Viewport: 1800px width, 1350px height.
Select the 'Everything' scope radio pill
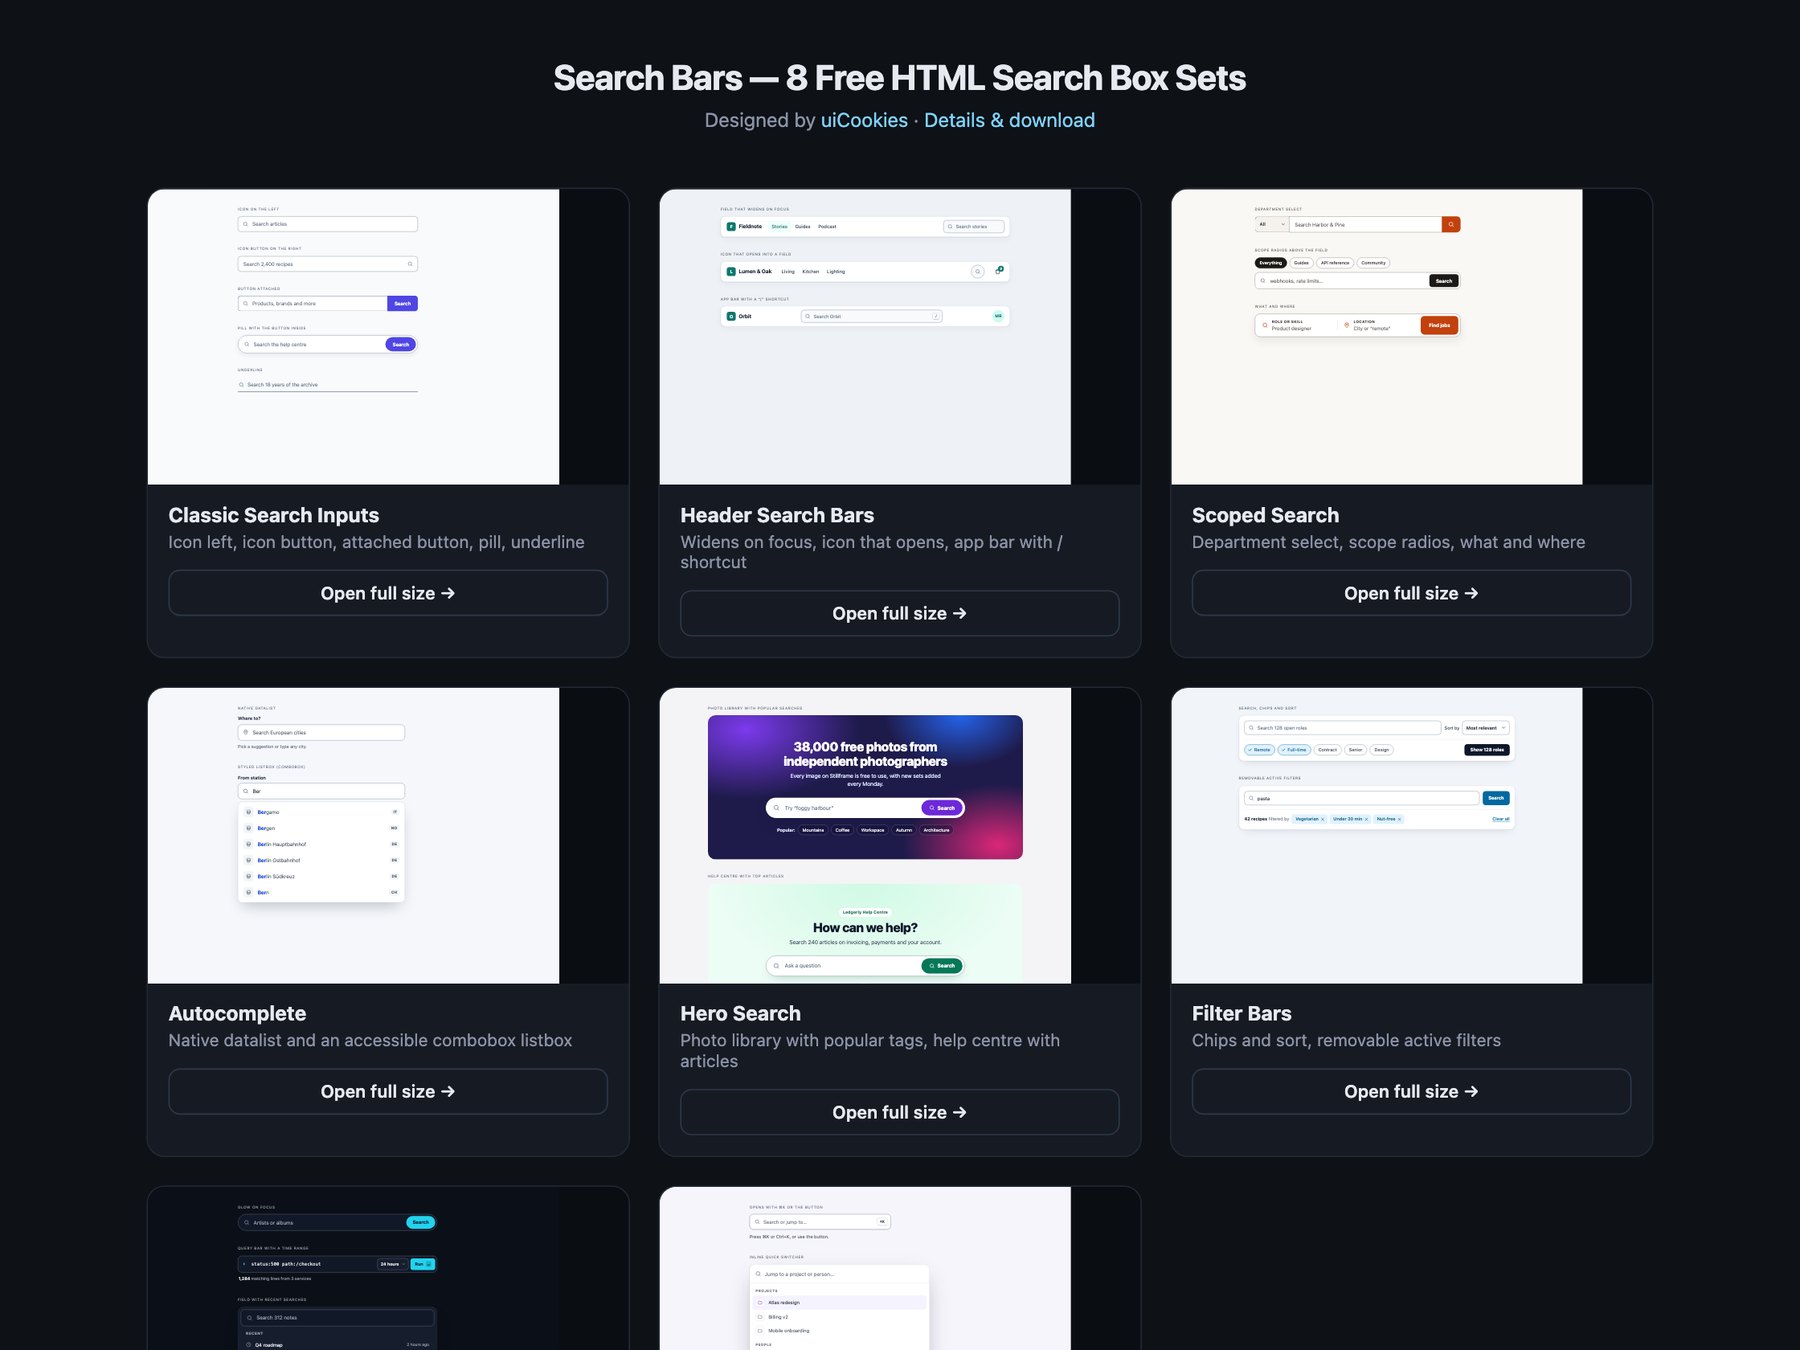(1271, 263)
